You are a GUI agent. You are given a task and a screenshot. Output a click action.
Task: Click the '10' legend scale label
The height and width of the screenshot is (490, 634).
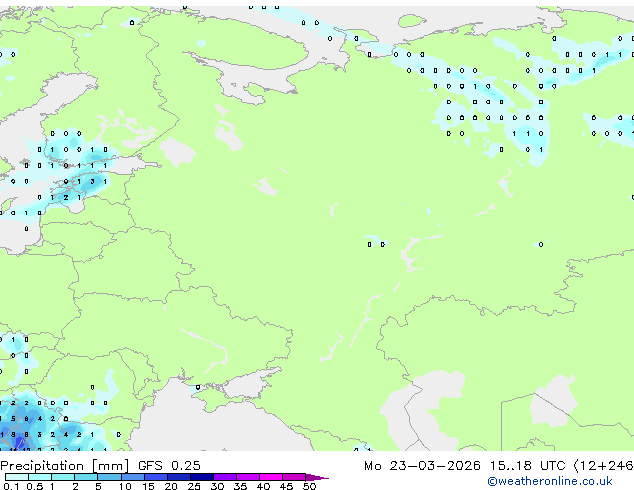click(x=125, y=486)
